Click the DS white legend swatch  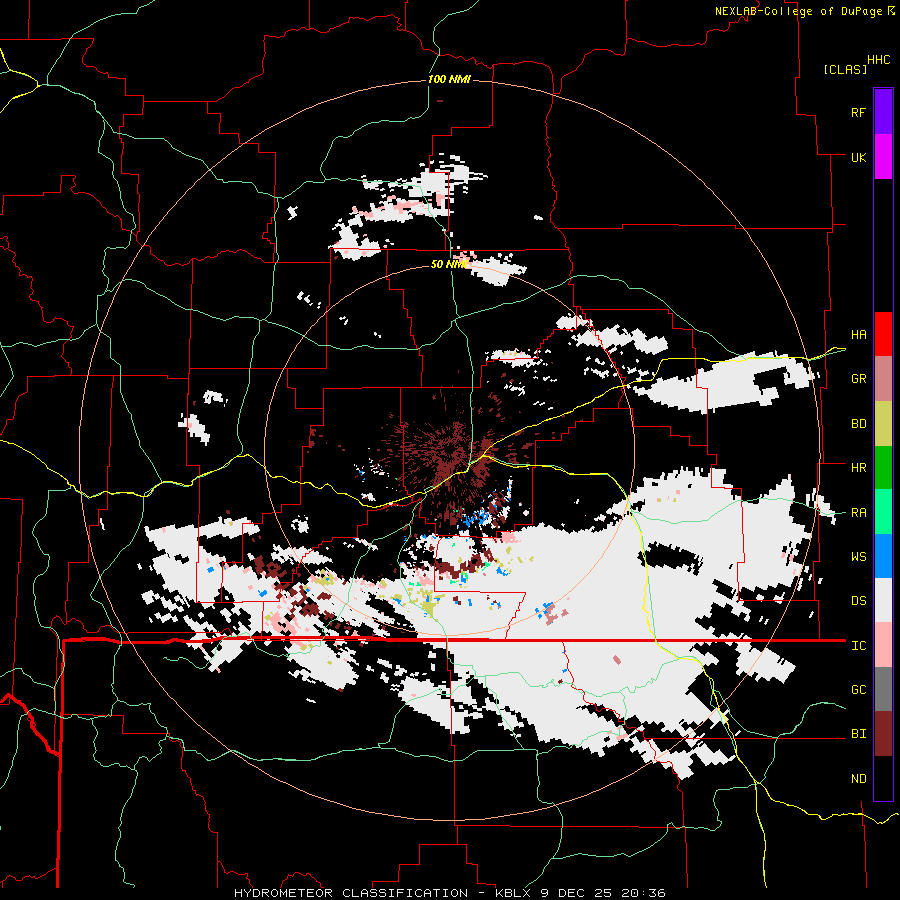click(883, 600)
